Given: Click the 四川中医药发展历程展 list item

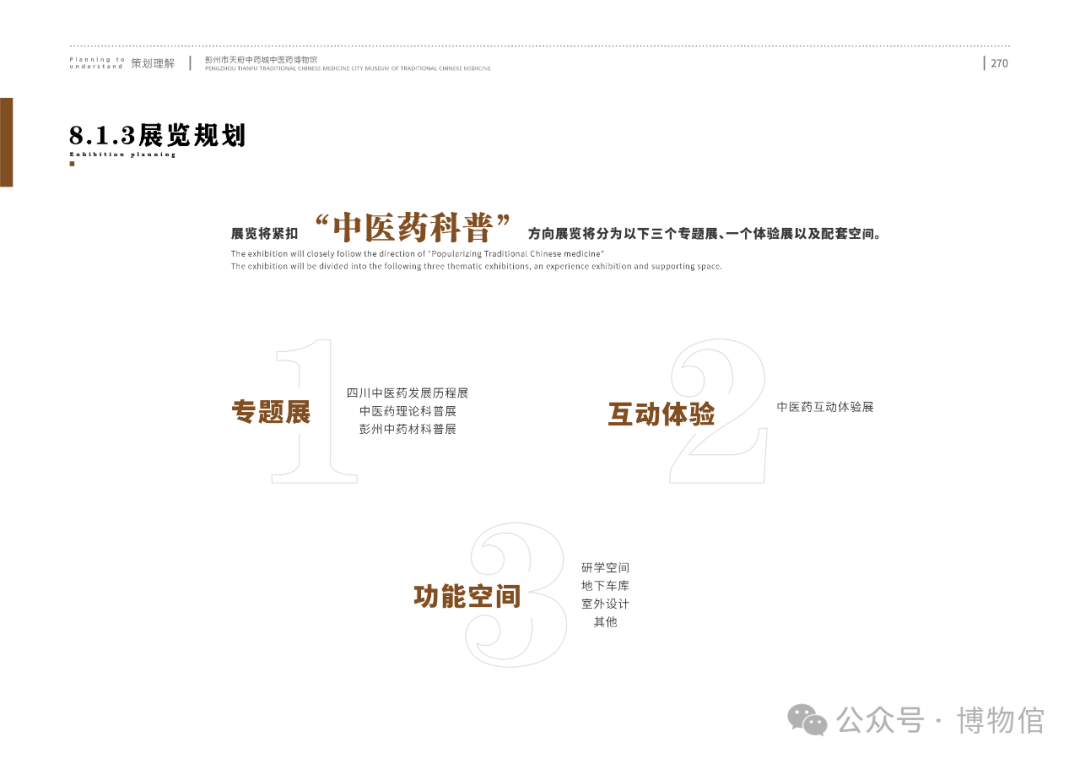Looking at the screenshot, I should [x=407, y=393].
